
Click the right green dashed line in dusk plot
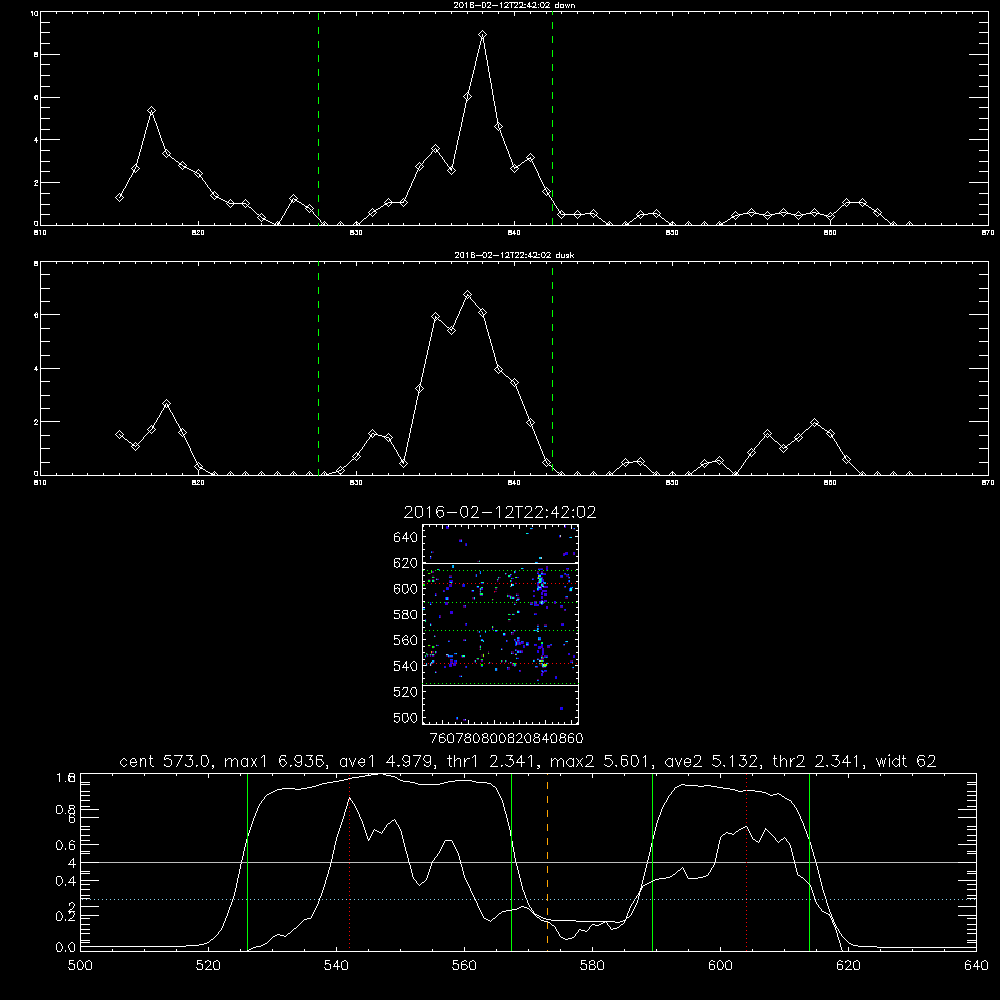552,368
